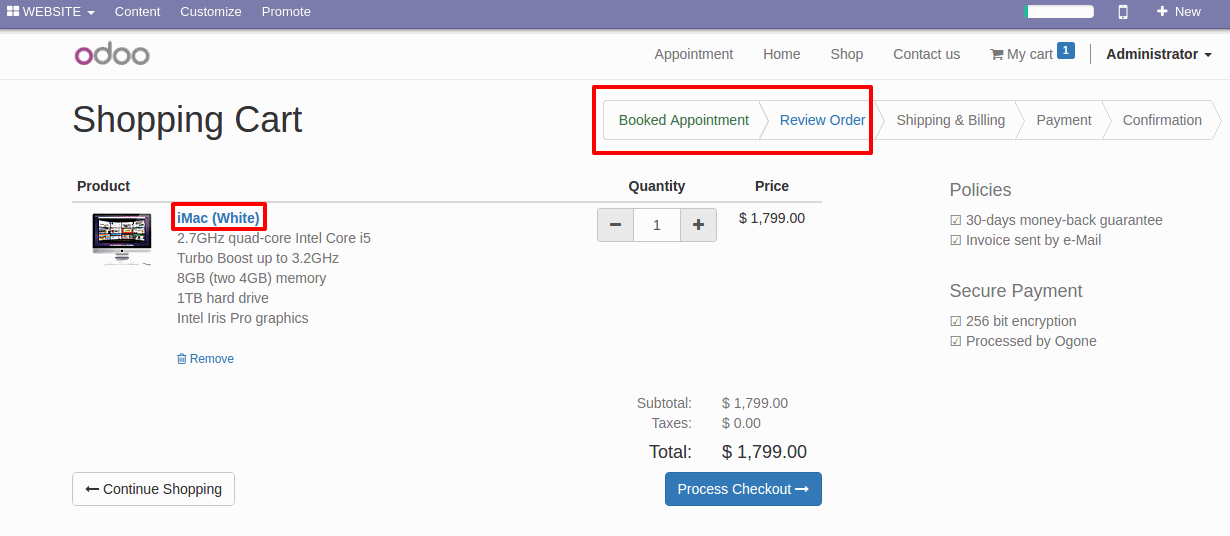This screenshot has height=536, width=1230.
Task: Click Processed by Ogone text
Action: 1031,341
